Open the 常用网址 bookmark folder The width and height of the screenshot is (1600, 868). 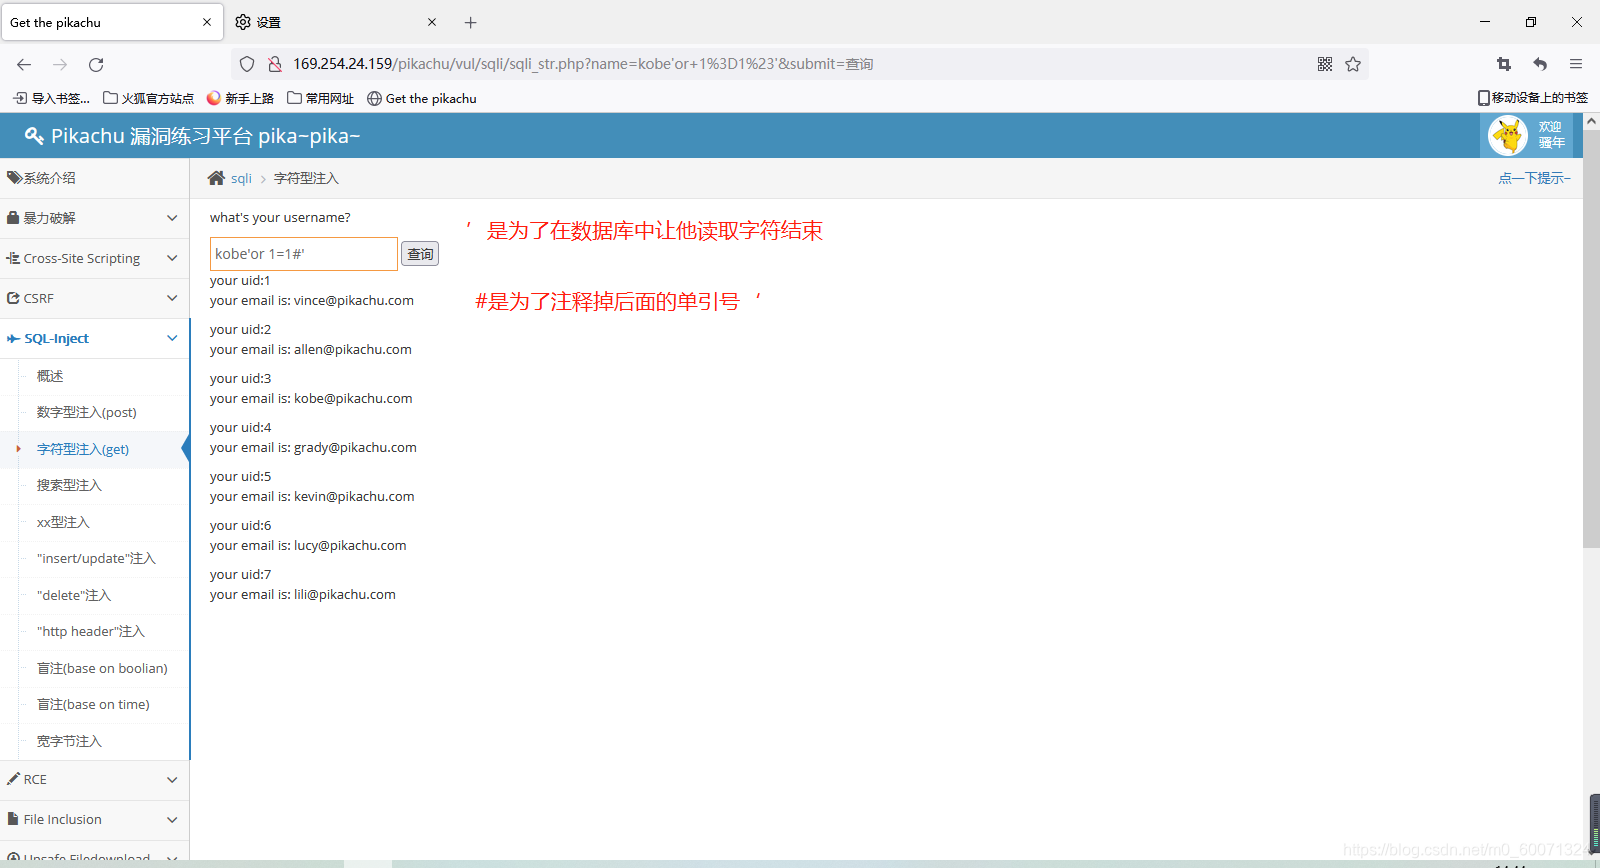click(x=320, y=98)
